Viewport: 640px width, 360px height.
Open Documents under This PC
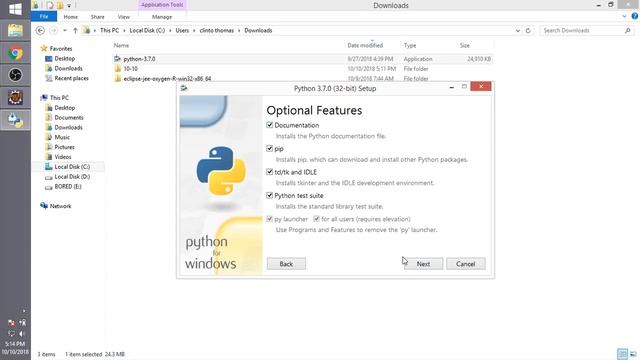pyautogui.click(x=69, y=118)
